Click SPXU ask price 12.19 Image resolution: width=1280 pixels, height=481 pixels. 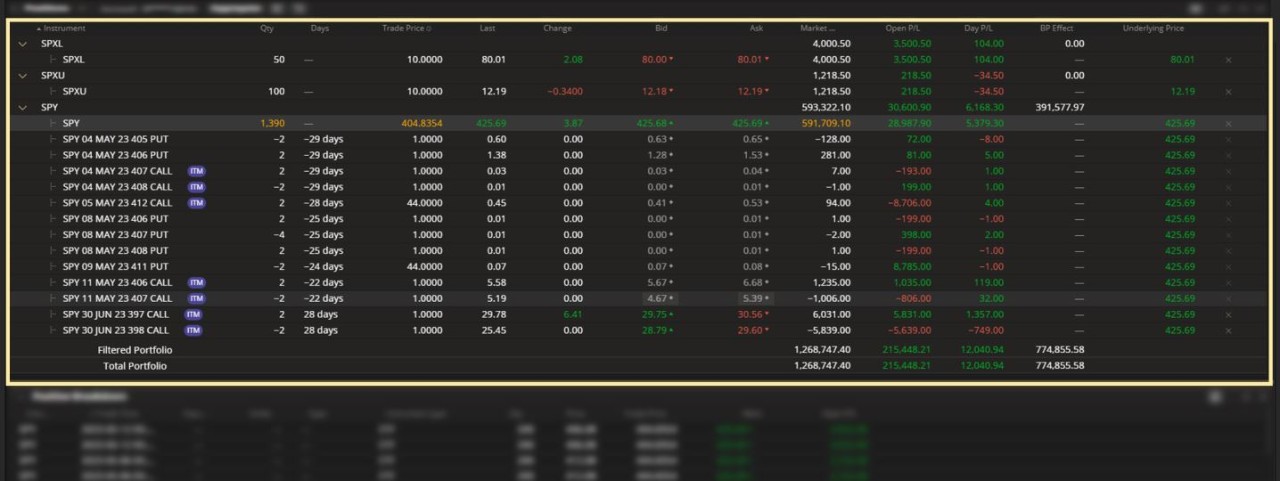tap(749, 92)
